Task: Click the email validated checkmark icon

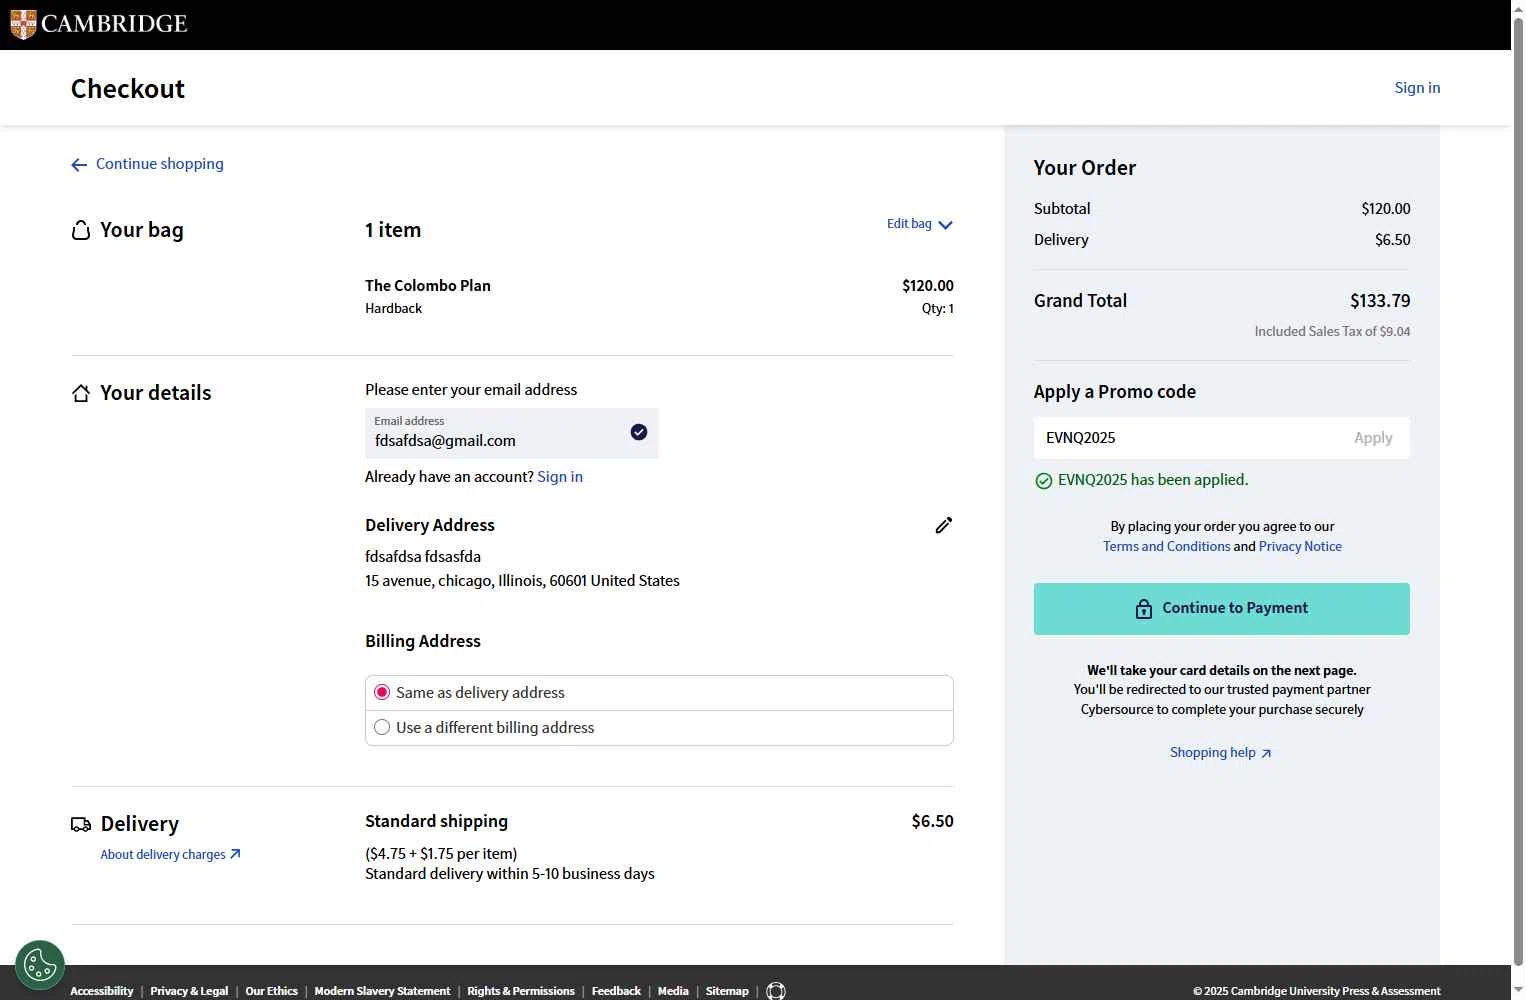Action: point(639,432)
